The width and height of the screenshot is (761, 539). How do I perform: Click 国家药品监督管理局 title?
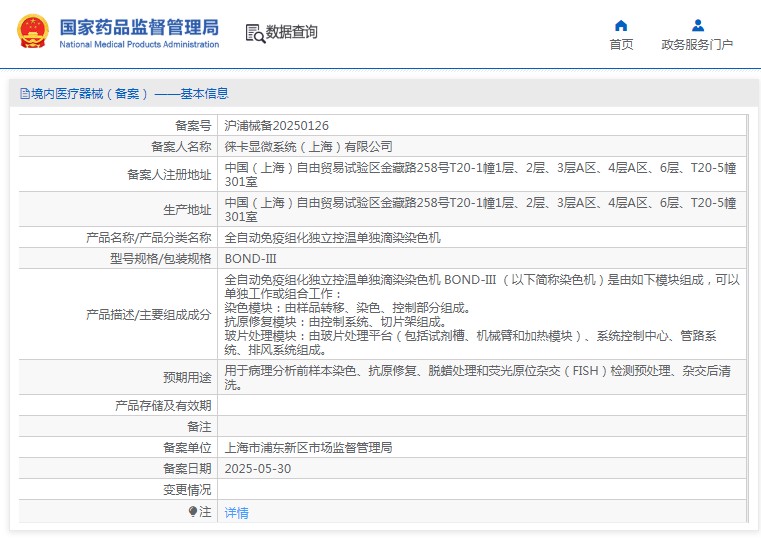click(x=139, y=27)
